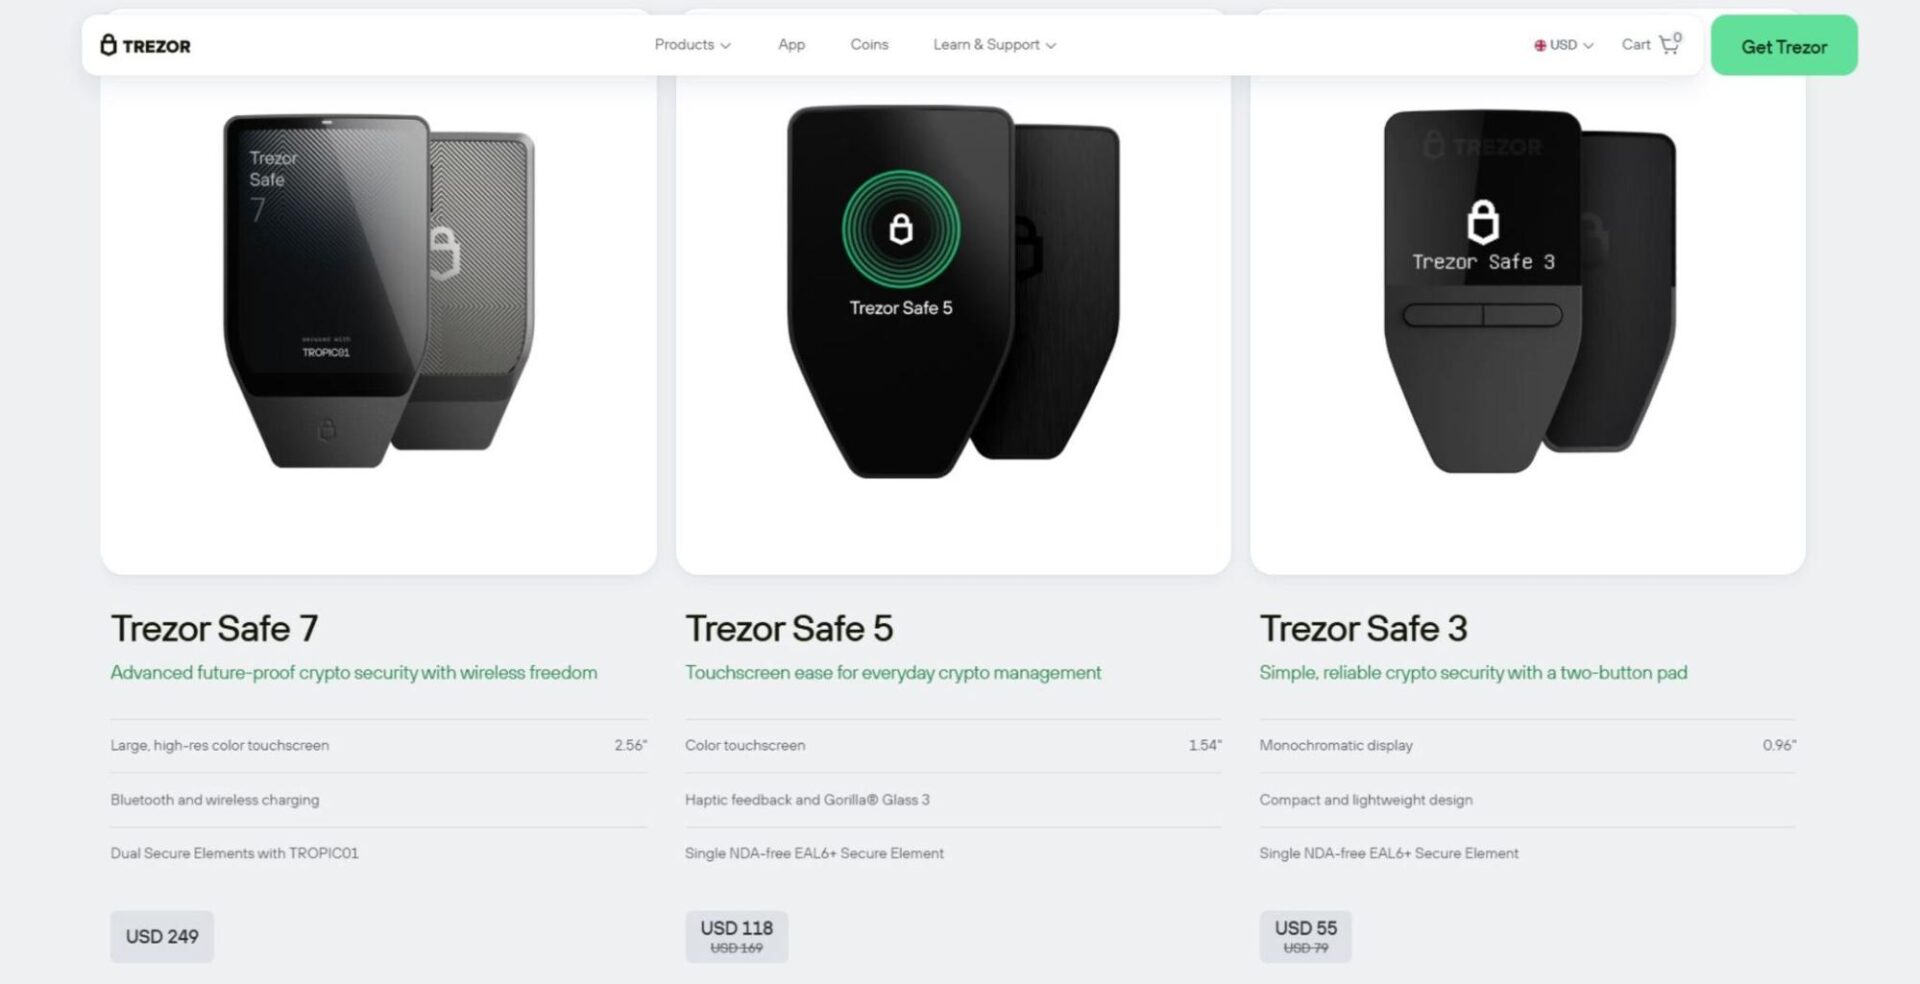Screen dimensions: 1920x984
Task: Expand the Products dropdown menu
Action: coord(692,45)
